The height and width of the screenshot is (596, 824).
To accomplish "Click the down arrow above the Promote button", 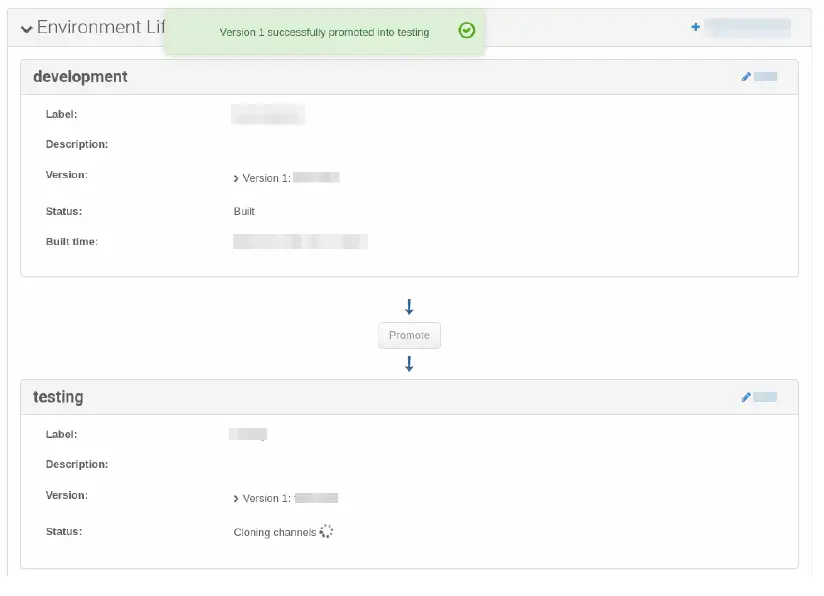I will pos(409,307).
